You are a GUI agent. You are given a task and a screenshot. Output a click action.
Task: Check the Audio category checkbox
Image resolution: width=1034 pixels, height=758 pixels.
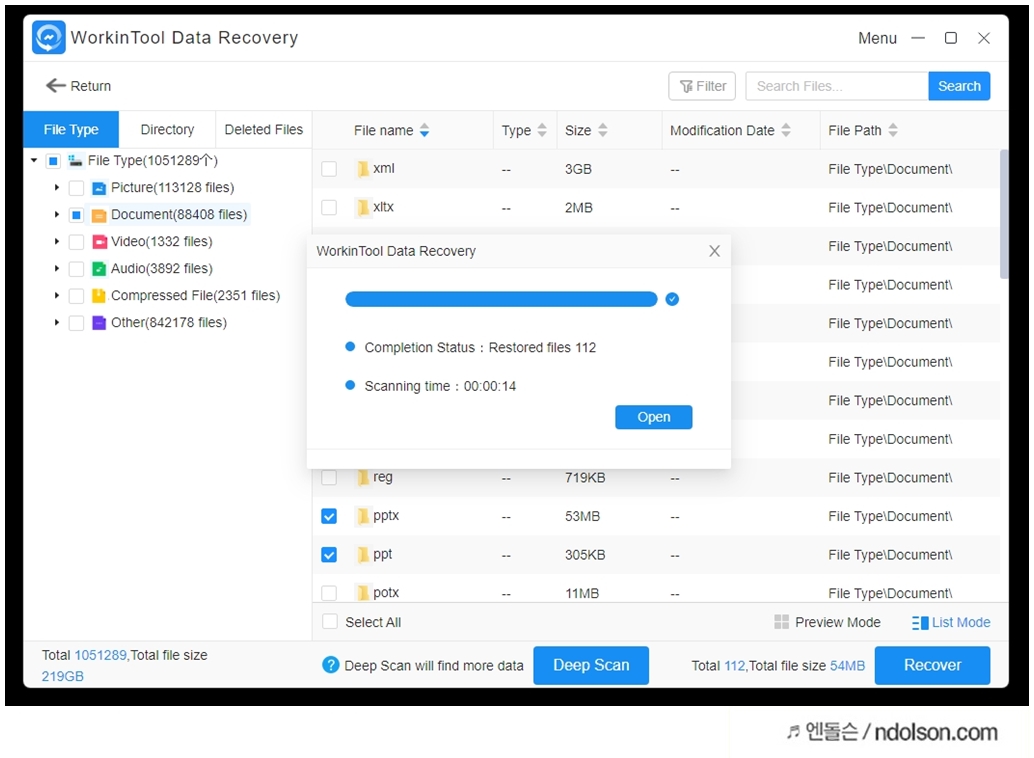76,269
